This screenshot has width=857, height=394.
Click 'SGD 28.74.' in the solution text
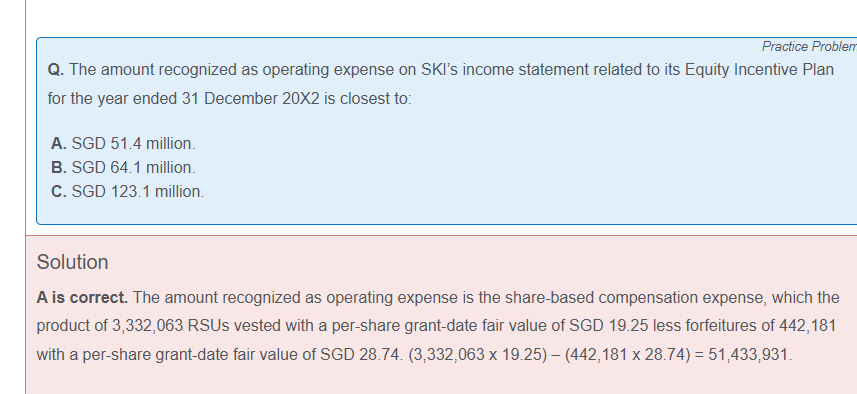tap(361, 355)
